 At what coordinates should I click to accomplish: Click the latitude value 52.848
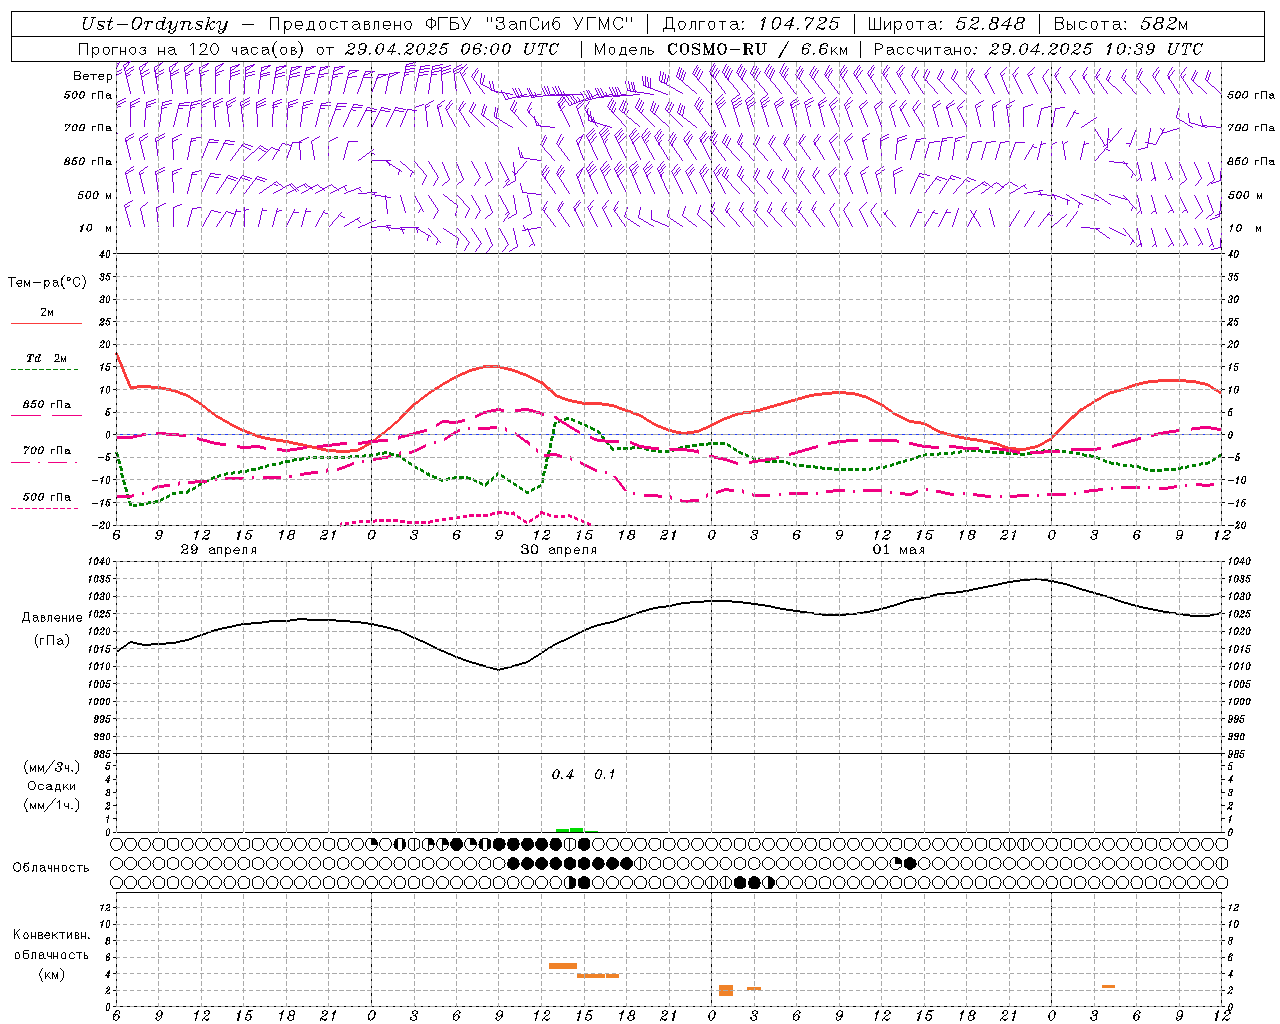click(989, 25)
